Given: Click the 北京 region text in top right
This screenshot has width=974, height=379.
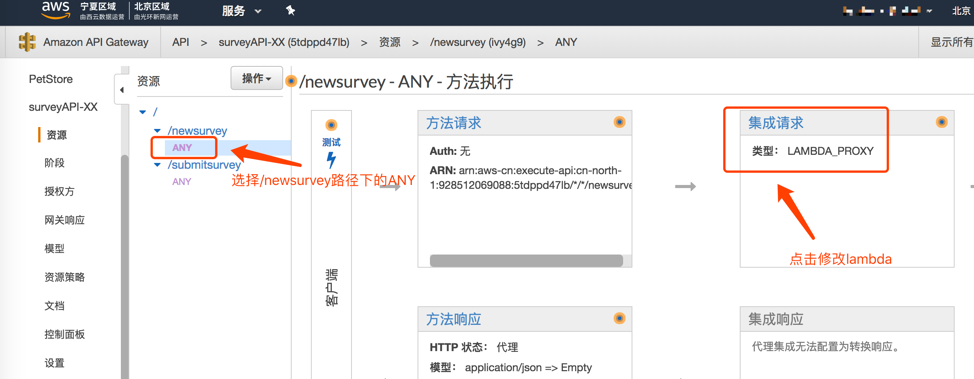Looking at the screenshot, I should tap(962, 11).
